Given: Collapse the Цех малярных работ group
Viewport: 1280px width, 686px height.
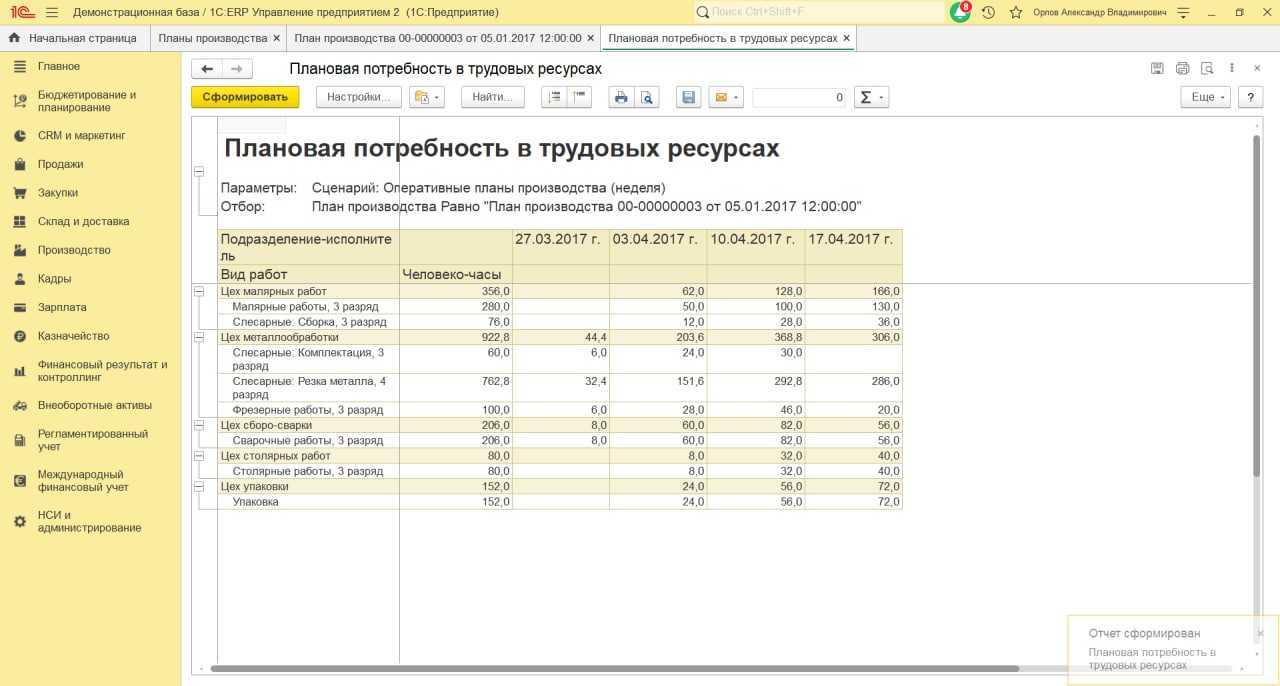Looking at the screenshot, I should [x=198, y=291].
